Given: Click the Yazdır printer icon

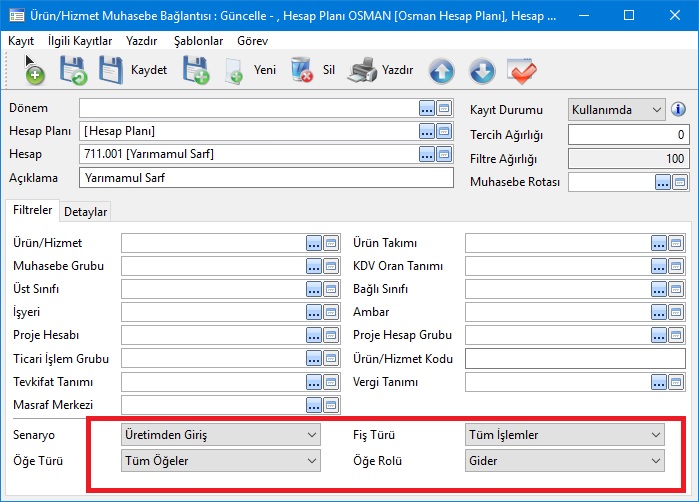Looking at the screenshot, I should pyautogui.click(x=361, y=70).
